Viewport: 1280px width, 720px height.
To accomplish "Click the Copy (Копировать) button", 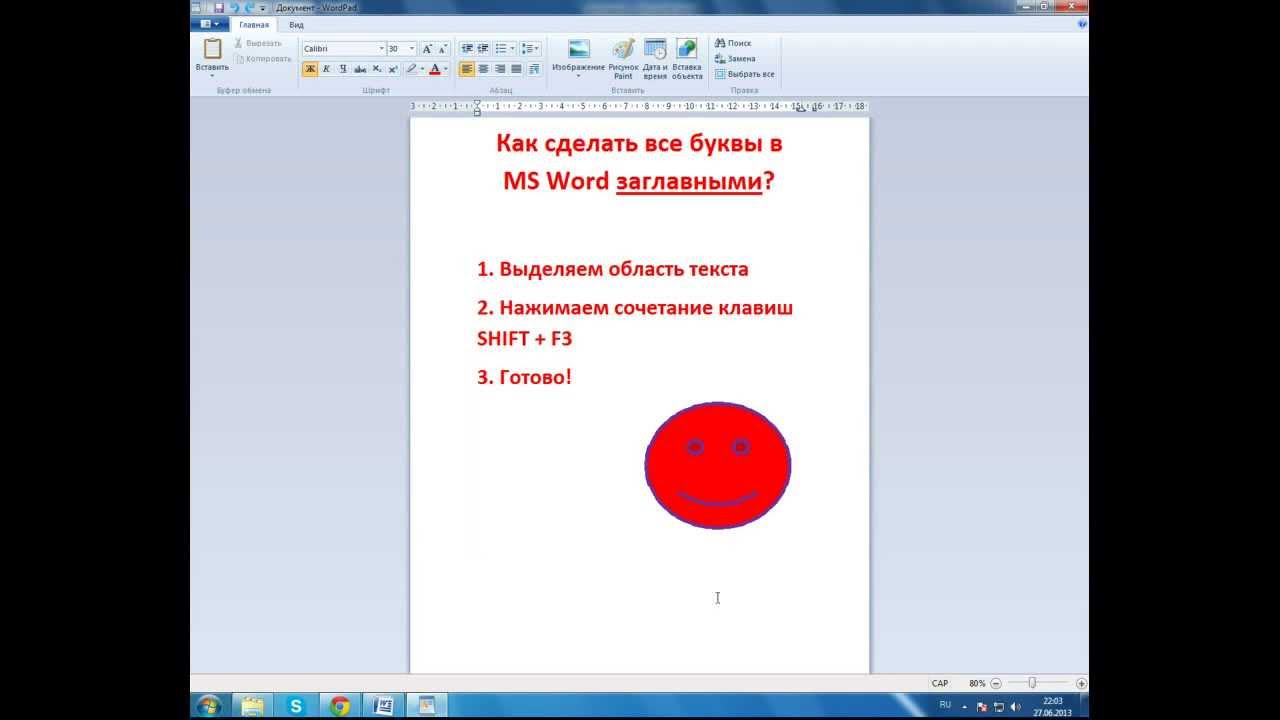I will point(262,58).
